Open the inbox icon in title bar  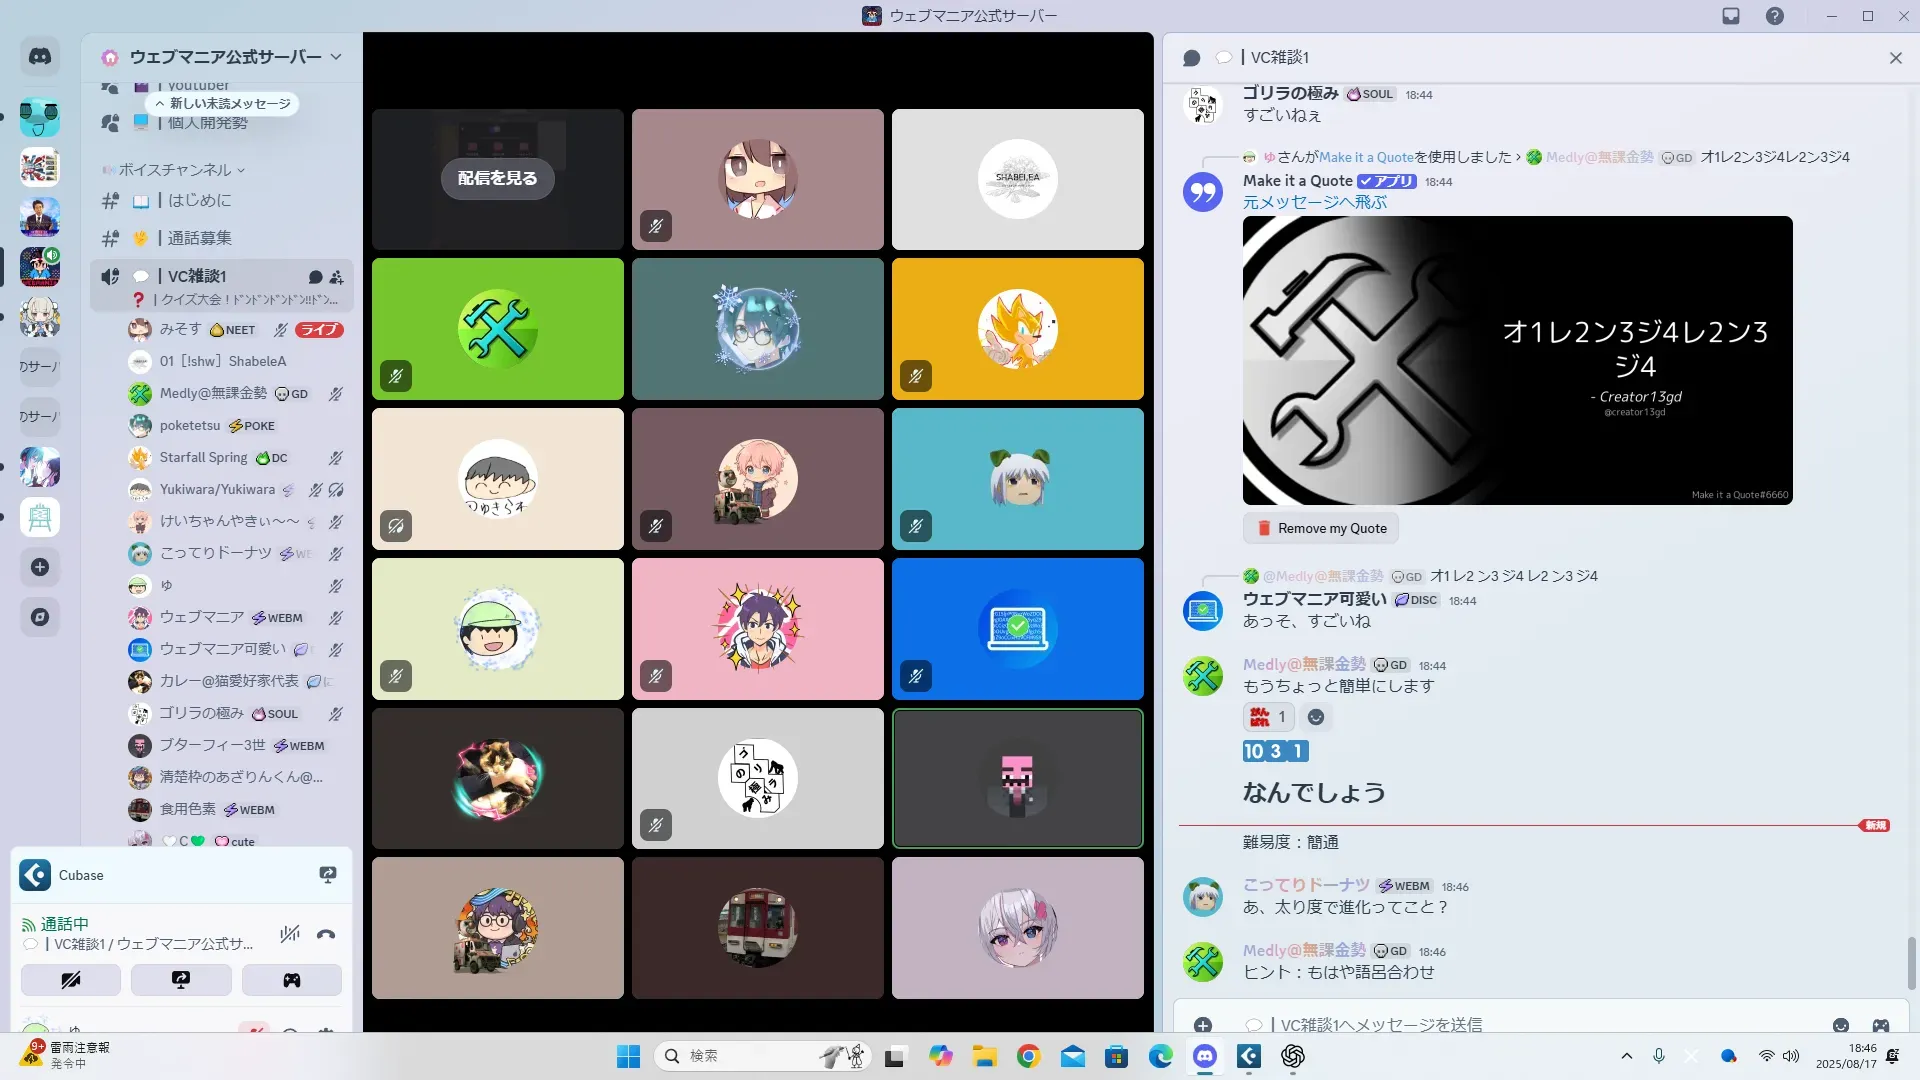(x=1731, y=16)
